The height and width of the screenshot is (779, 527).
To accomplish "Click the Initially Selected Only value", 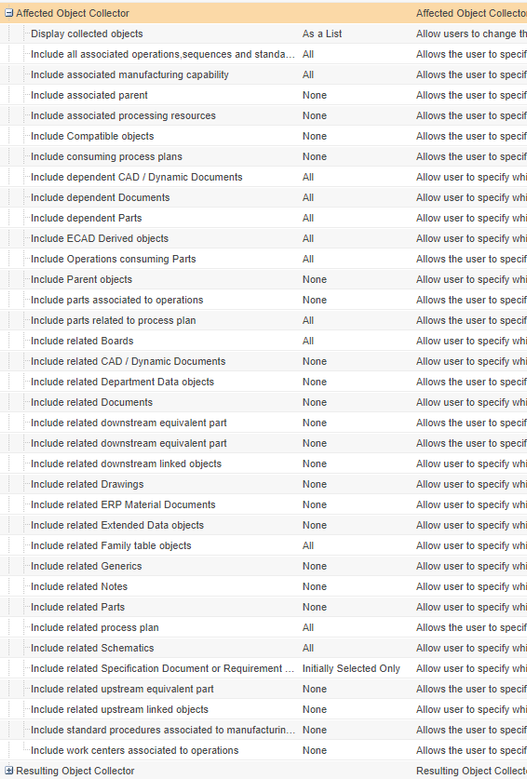I will click(x=351, y=668).
